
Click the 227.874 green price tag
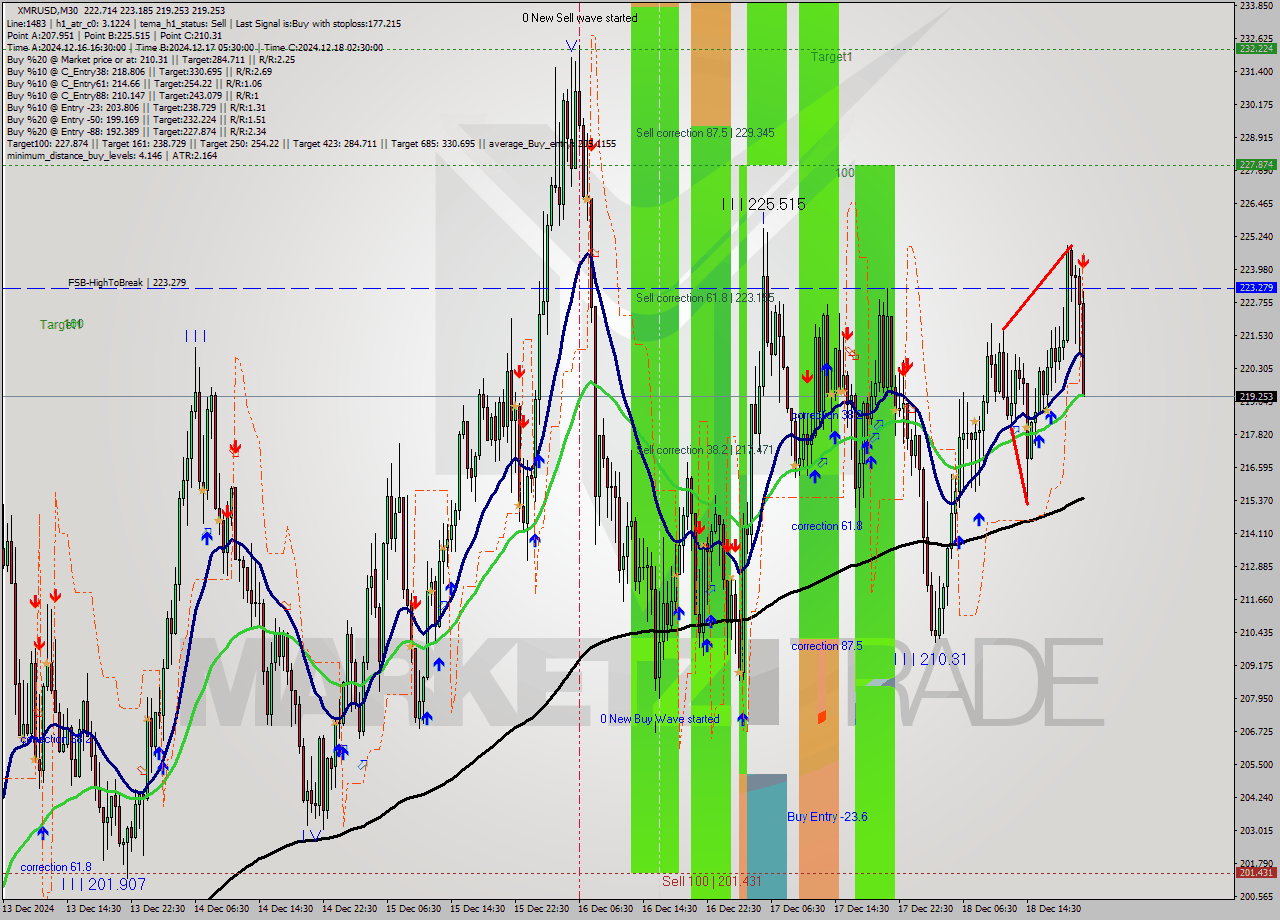click(1256, 165)
